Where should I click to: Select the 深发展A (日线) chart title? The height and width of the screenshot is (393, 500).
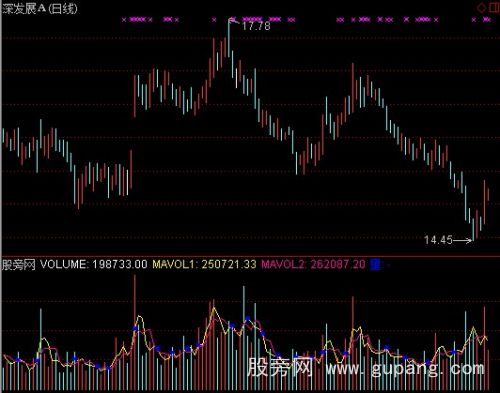pos(40,8)
